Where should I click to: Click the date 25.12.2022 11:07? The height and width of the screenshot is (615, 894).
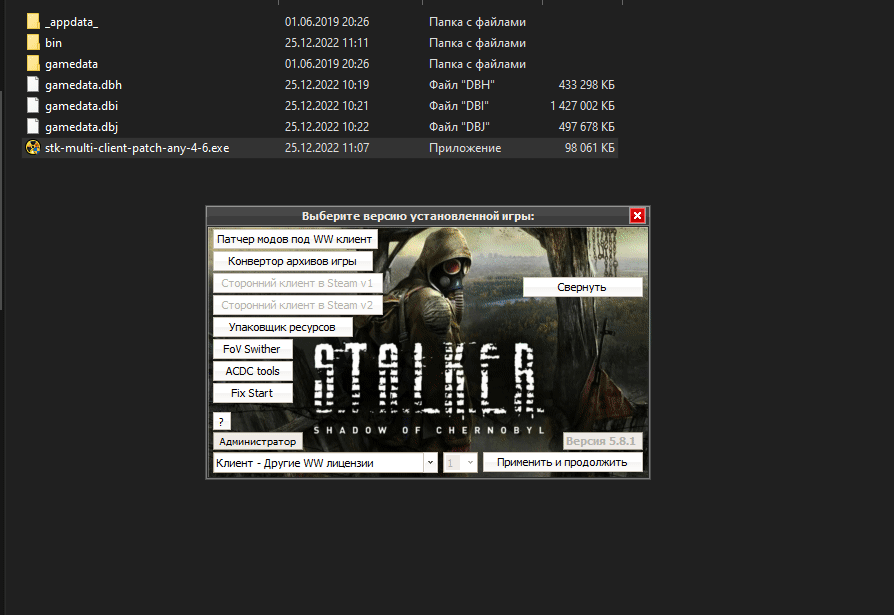327,148
